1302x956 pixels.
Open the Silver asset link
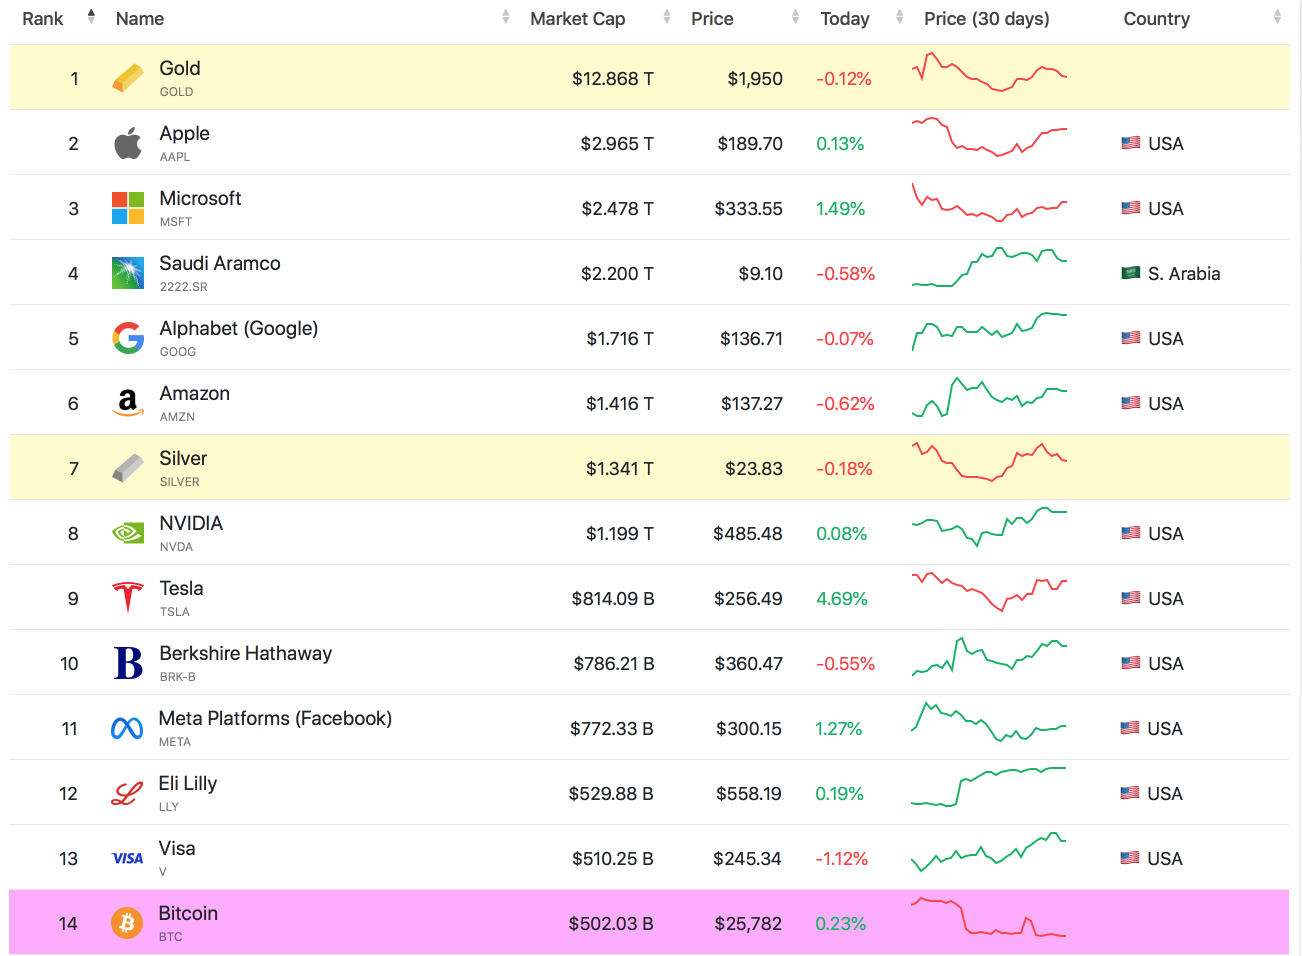coord(183,458)
